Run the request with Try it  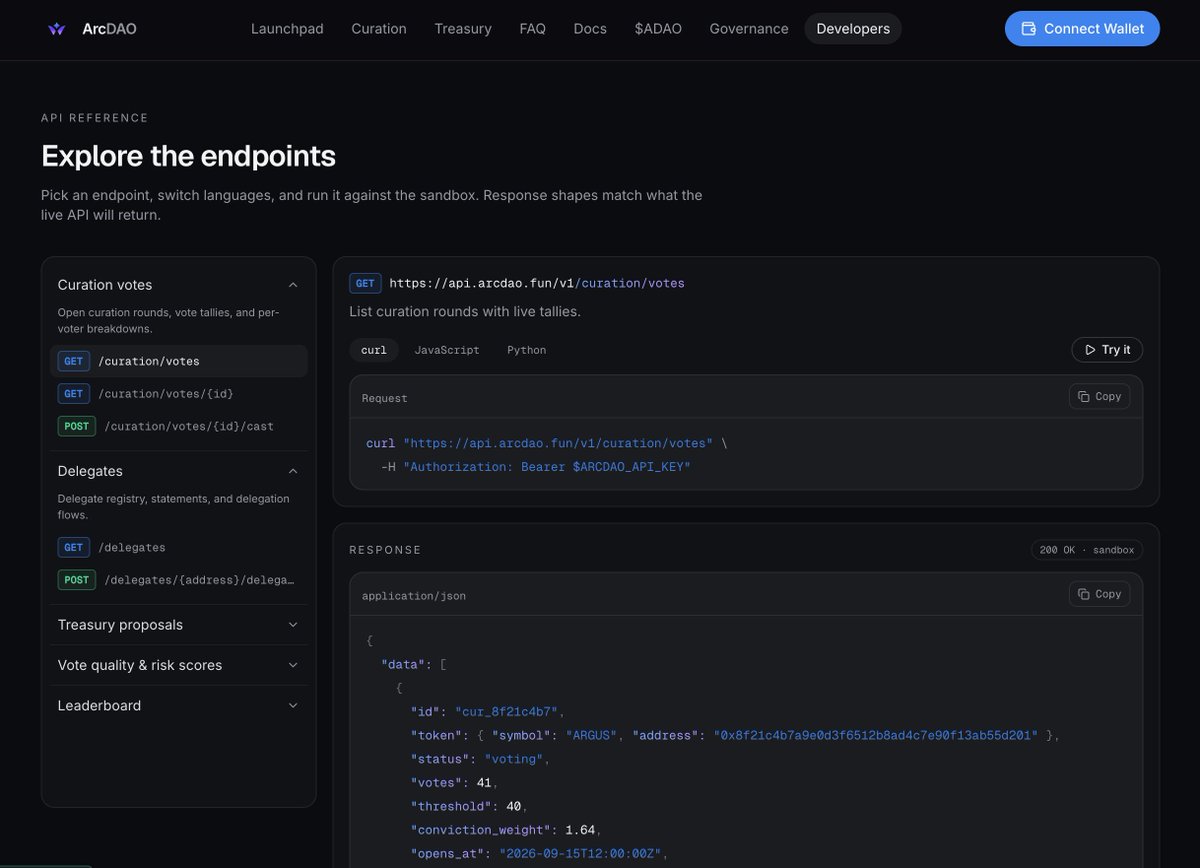(x=1107, y=350)
